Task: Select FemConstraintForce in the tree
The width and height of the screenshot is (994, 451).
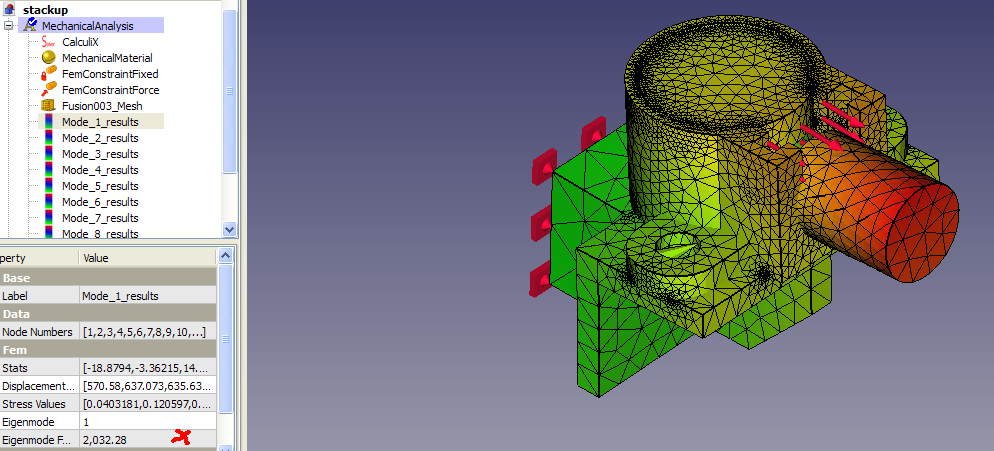Action: [x=110, y=90]
